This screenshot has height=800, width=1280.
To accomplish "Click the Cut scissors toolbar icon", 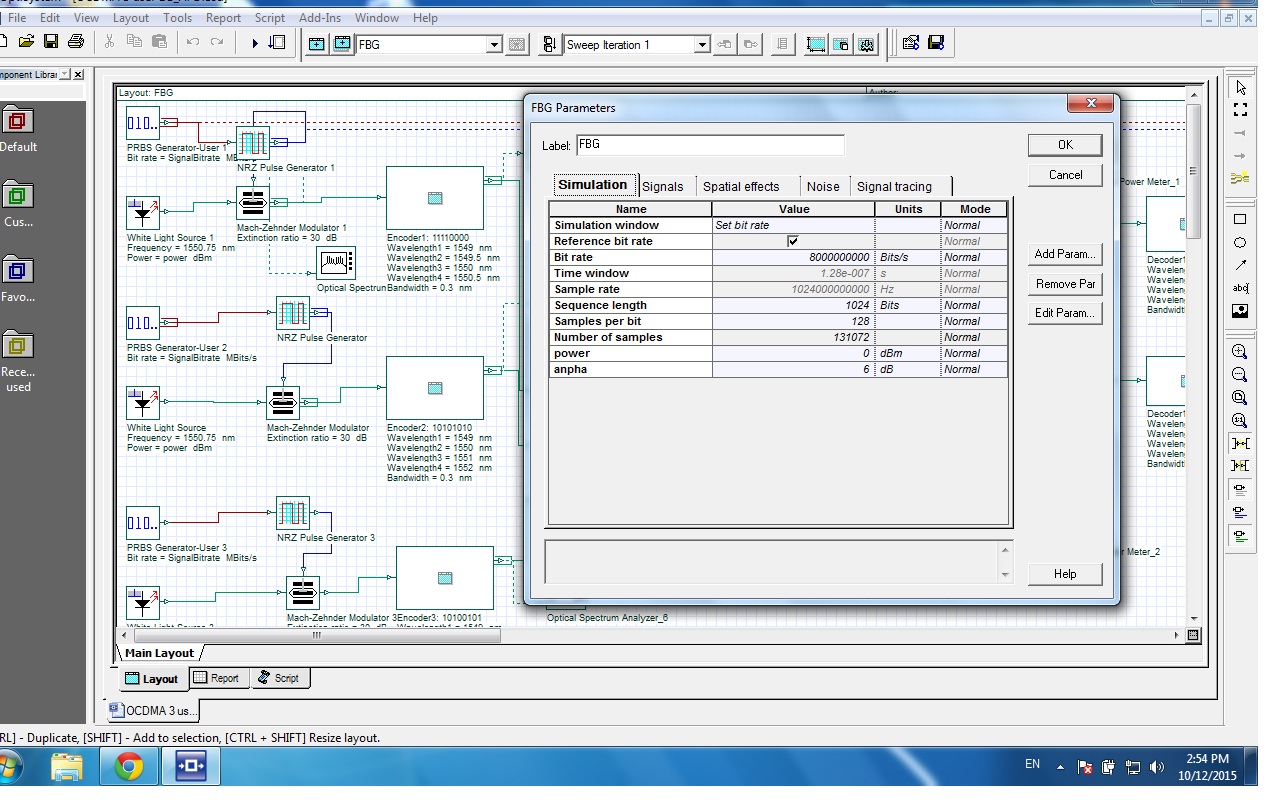I will coord(109,42).
